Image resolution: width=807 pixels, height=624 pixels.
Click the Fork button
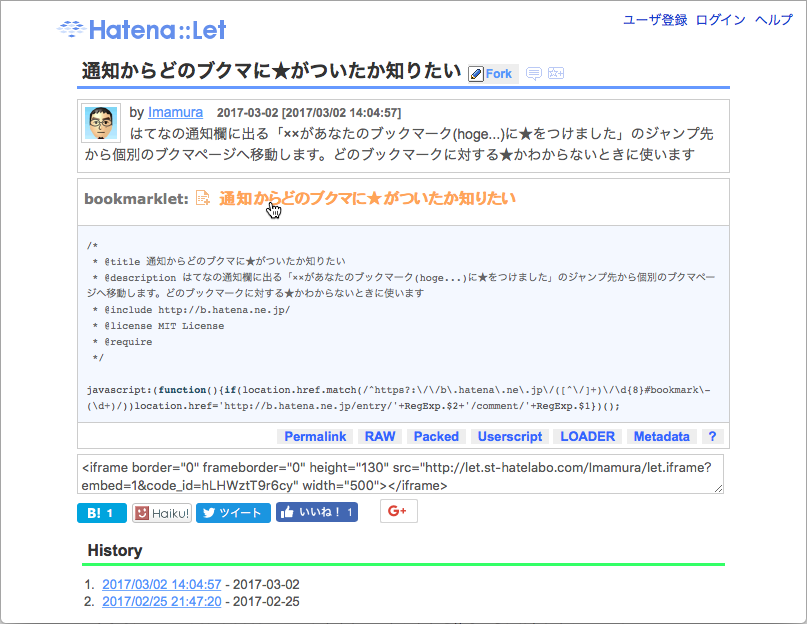pos(493,74)
